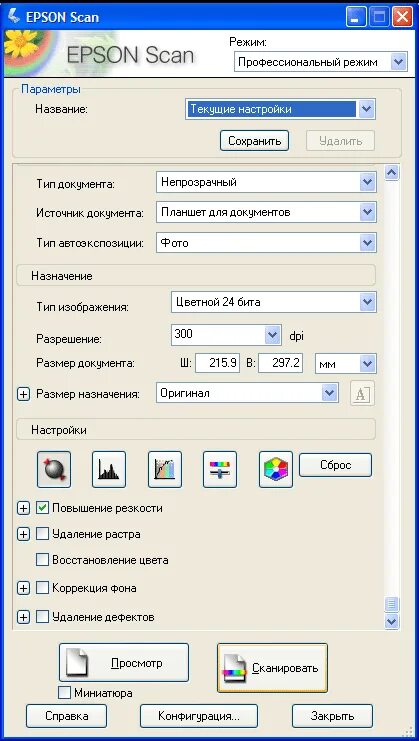
Task: Toggle Восстановление цвета checkbox
Action: 43,560
